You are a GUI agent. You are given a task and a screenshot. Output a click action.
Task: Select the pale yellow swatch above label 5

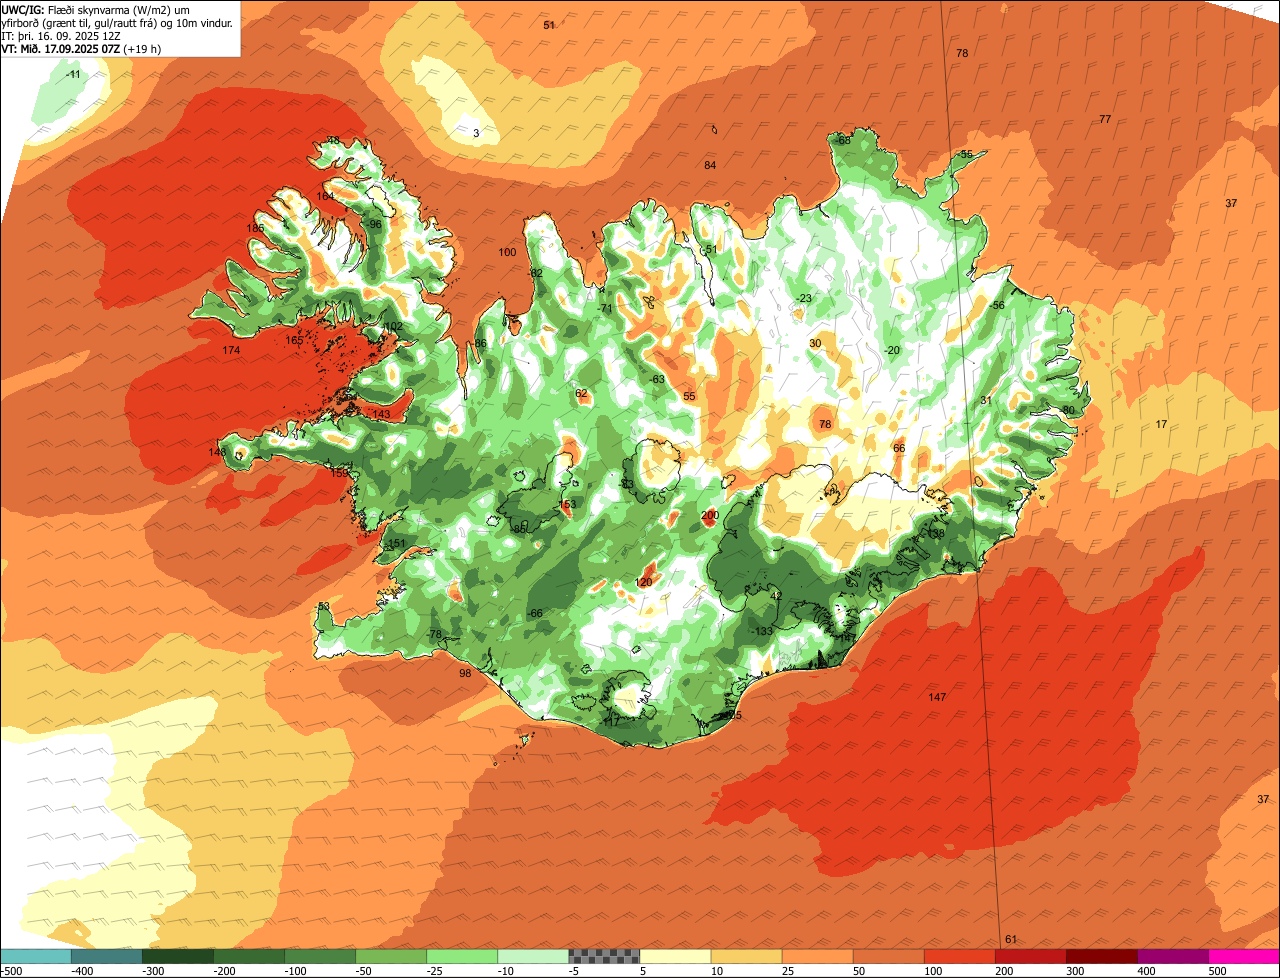(x=675, y=956)
